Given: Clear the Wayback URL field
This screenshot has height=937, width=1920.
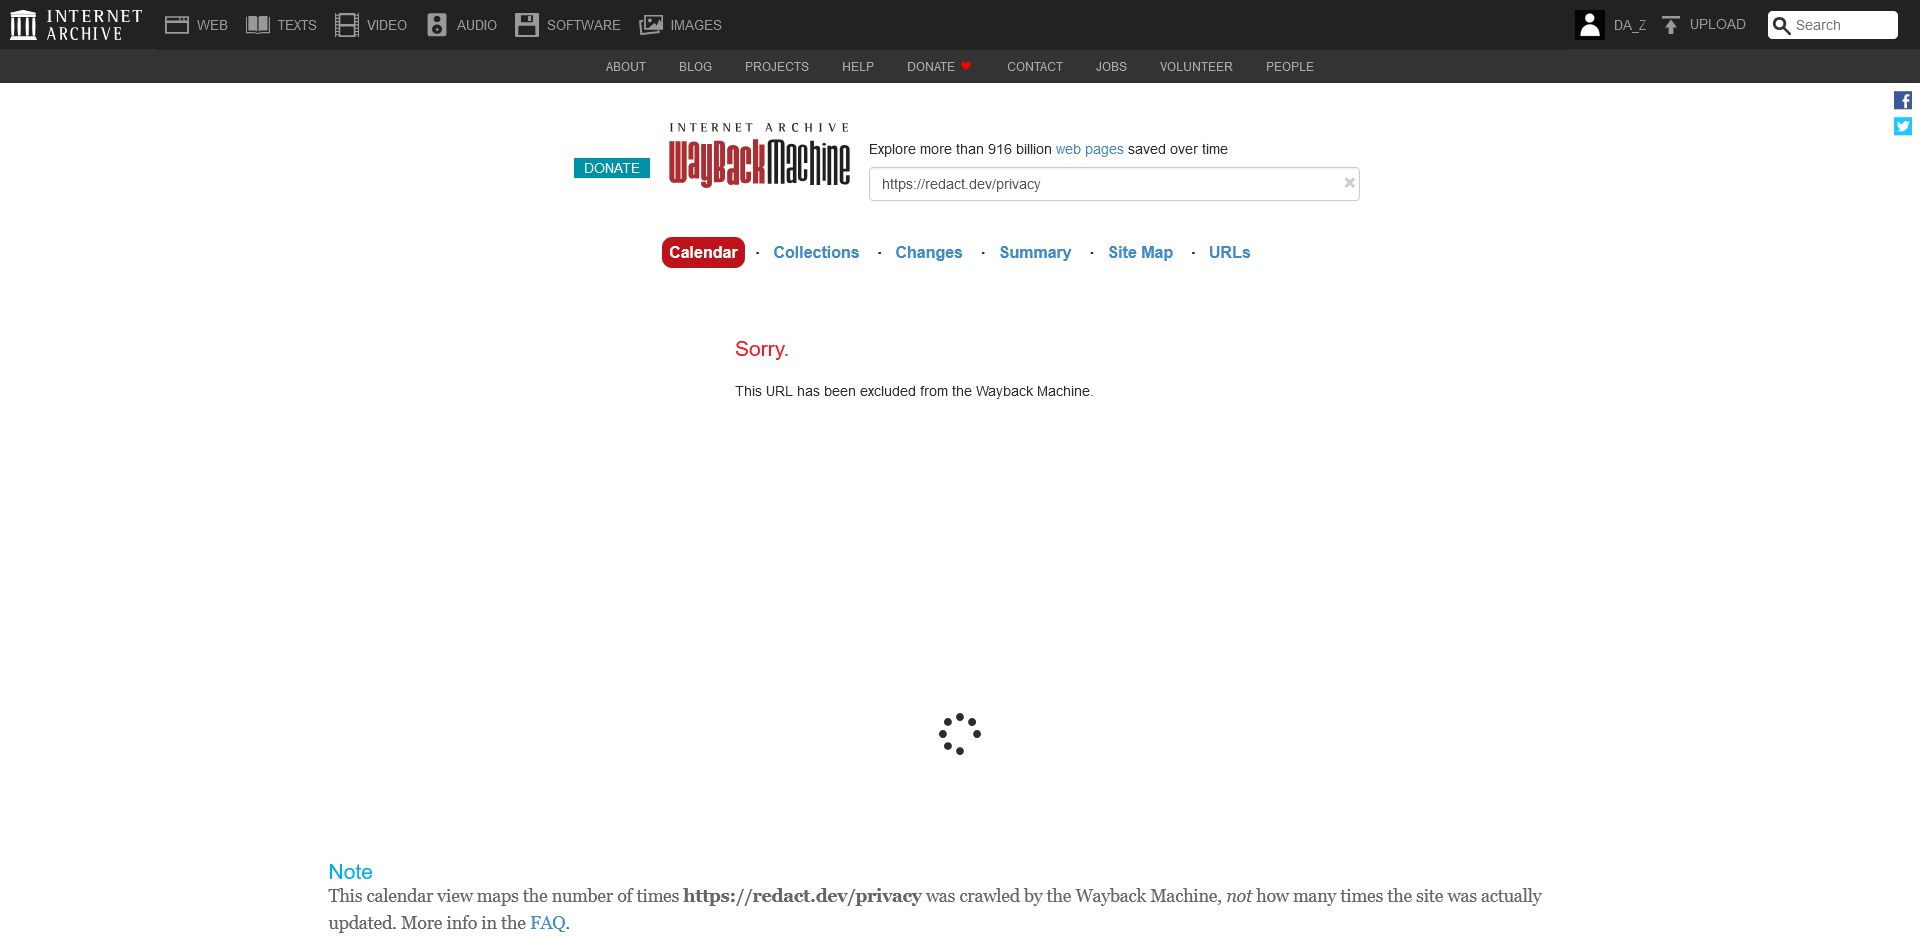Looking at the screenshot, I should tap(1349, 183).
